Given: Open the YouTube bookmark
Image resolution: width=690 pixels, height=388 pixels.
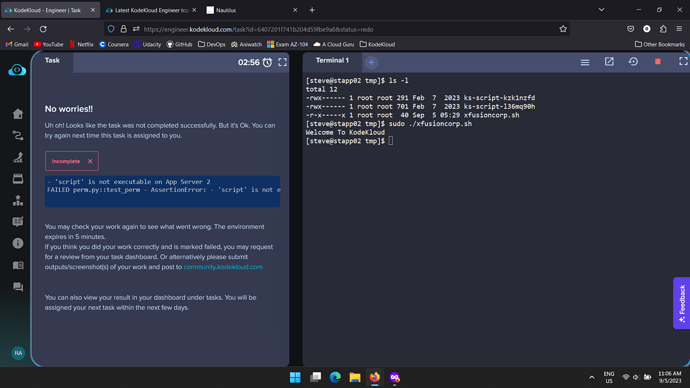Looking at the screenshot, I should click(x=48, y=44).
